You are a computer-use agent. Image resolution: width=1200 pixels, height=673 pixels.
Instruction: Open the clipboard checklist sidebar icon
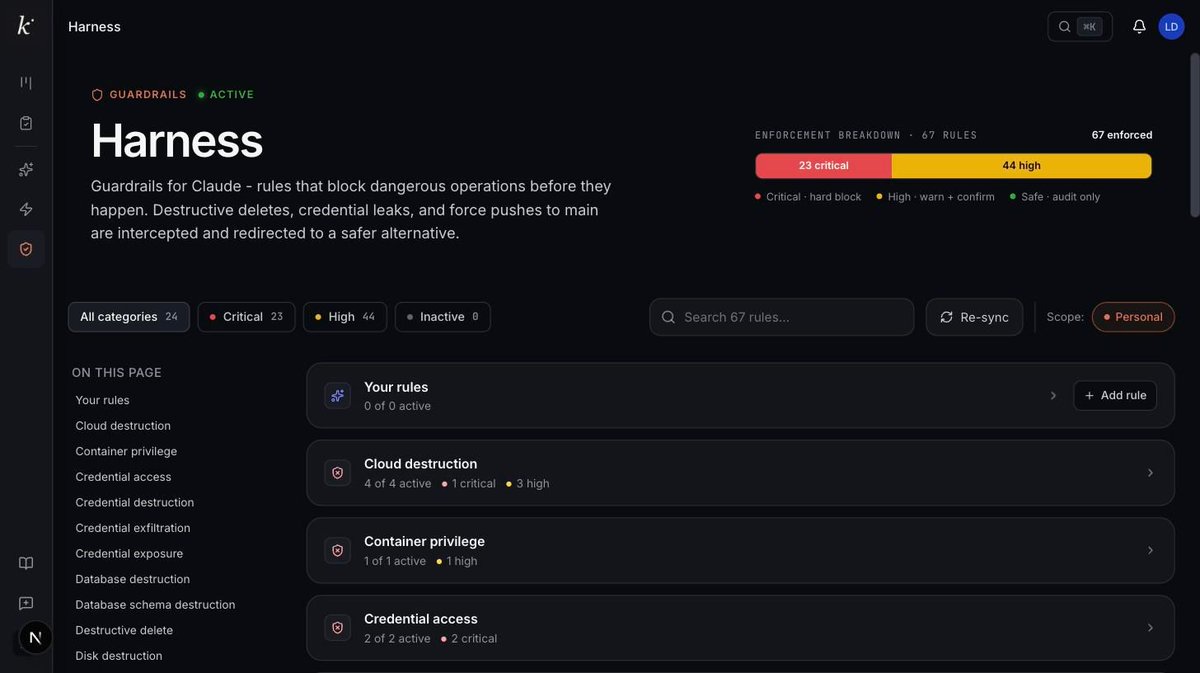coord(26,123)
